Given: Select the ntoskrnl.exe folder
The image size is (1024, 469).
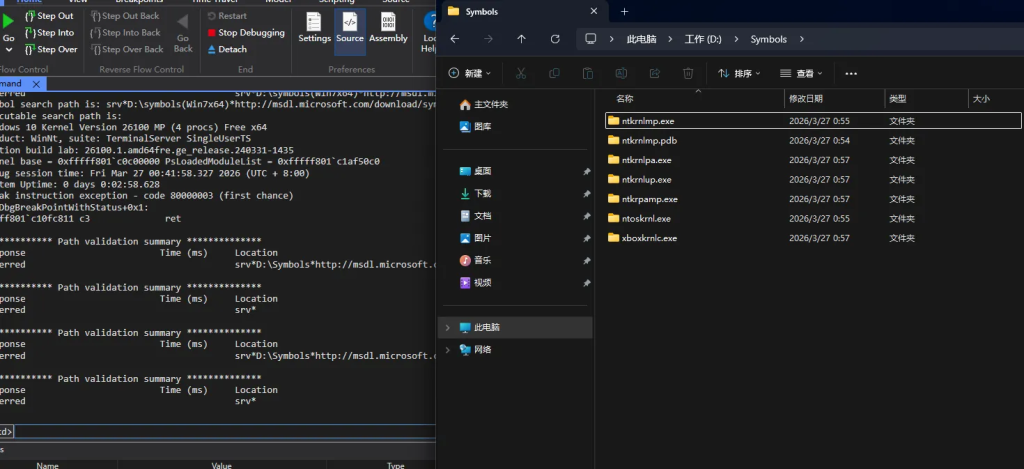Looking at the screenshot, I should tap(813, 219).
